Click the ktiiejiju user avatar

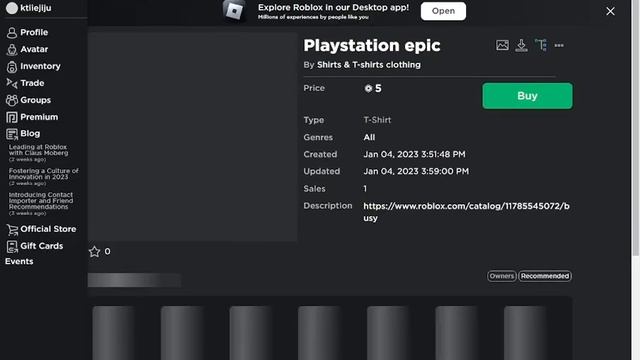[x=12, y=8]
